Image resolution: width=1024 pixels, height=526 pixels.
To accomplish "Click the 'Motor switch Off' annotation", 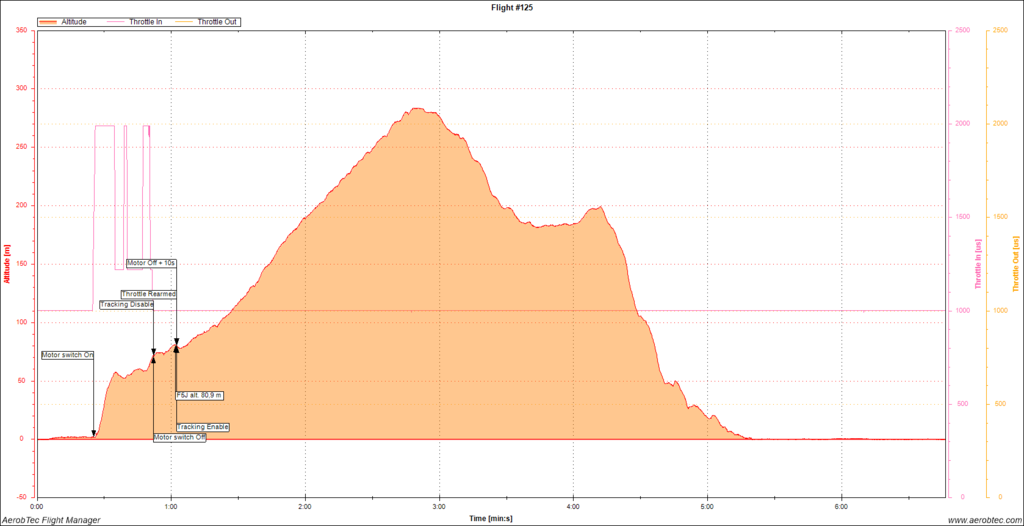I will 180,438.
